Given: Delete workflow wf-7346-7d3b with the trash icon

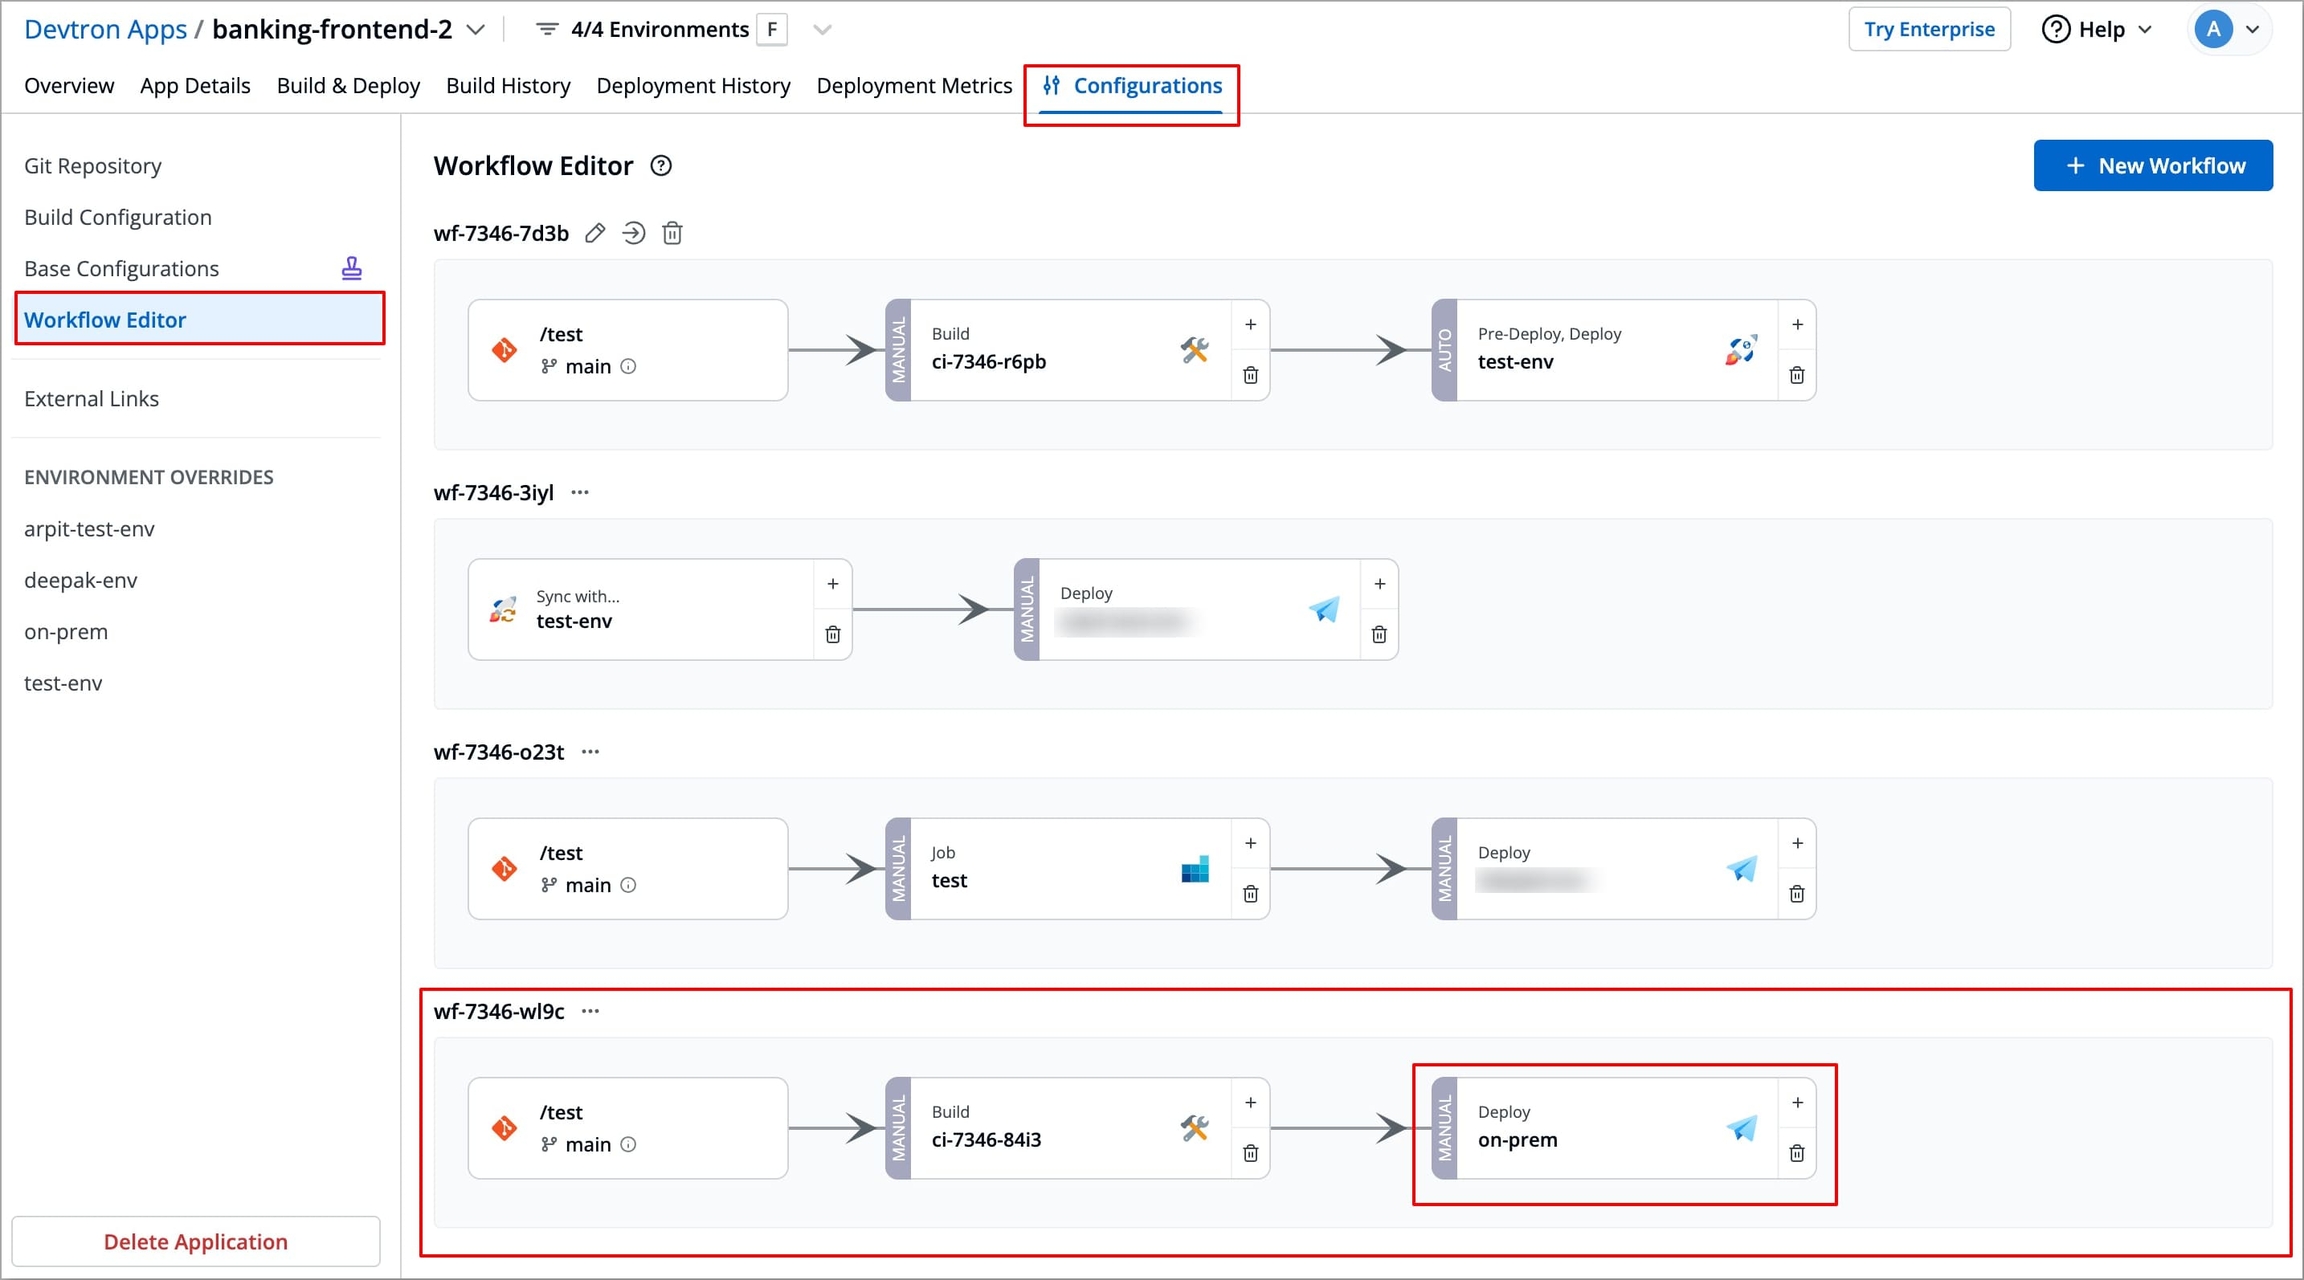Looking at the screenshot, I should coord(672,233).
